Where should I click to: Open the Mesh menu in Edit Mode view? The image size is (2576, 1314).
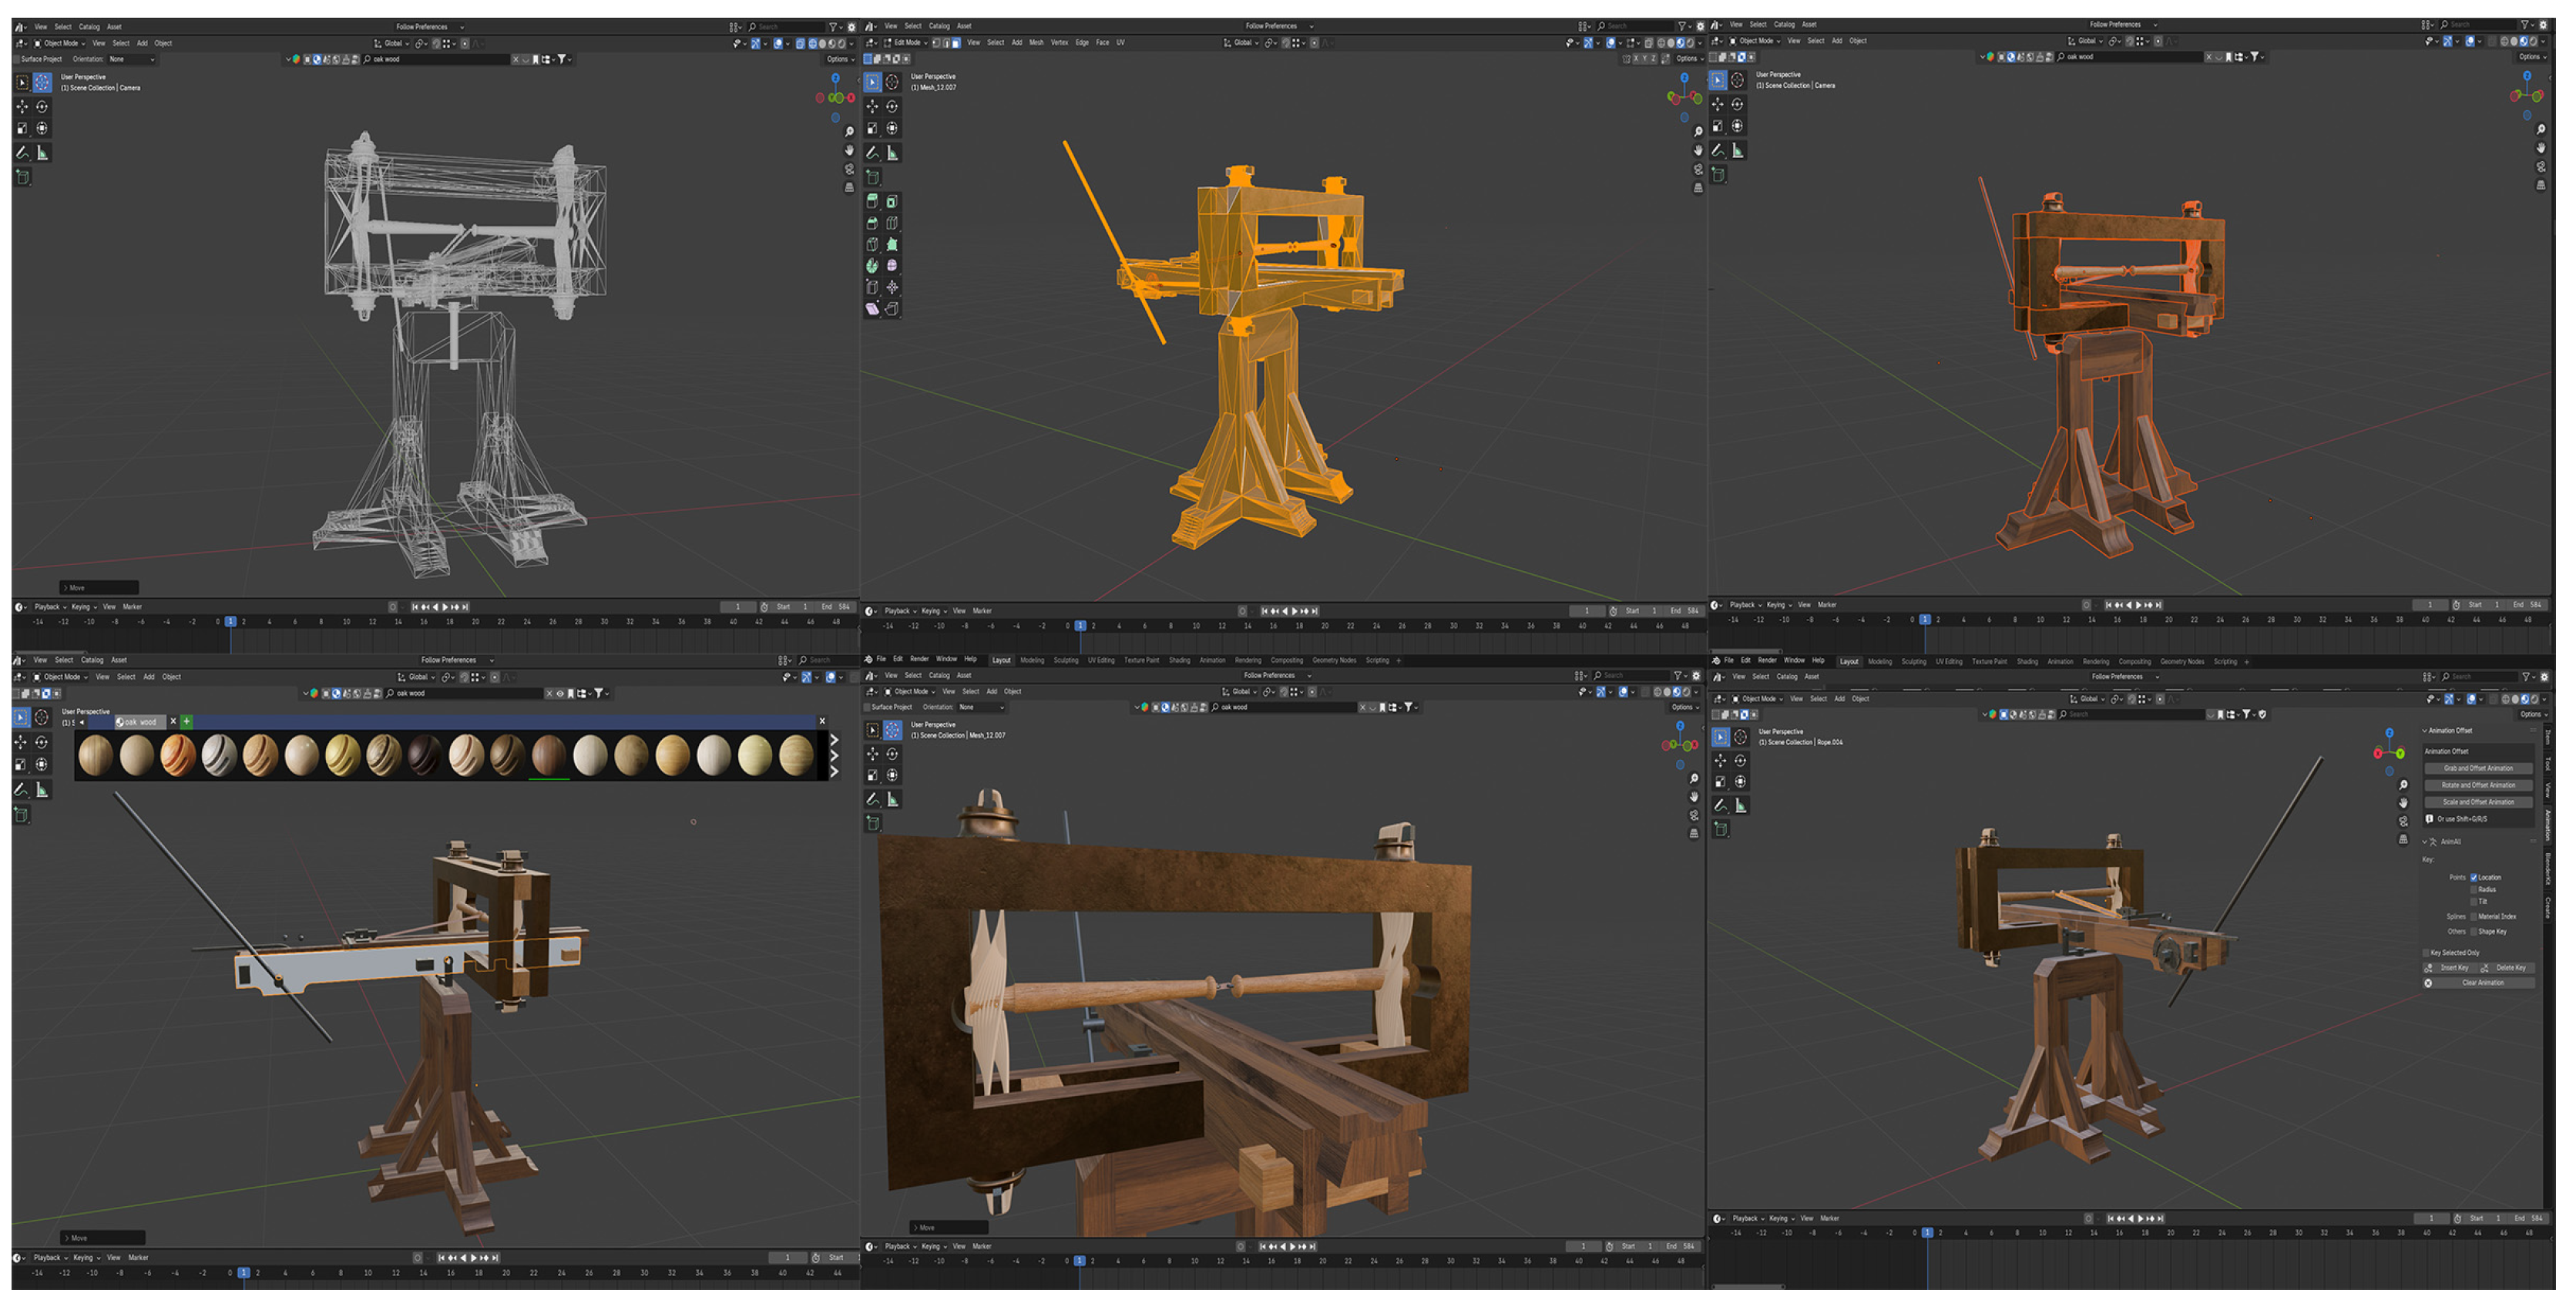1036,43
